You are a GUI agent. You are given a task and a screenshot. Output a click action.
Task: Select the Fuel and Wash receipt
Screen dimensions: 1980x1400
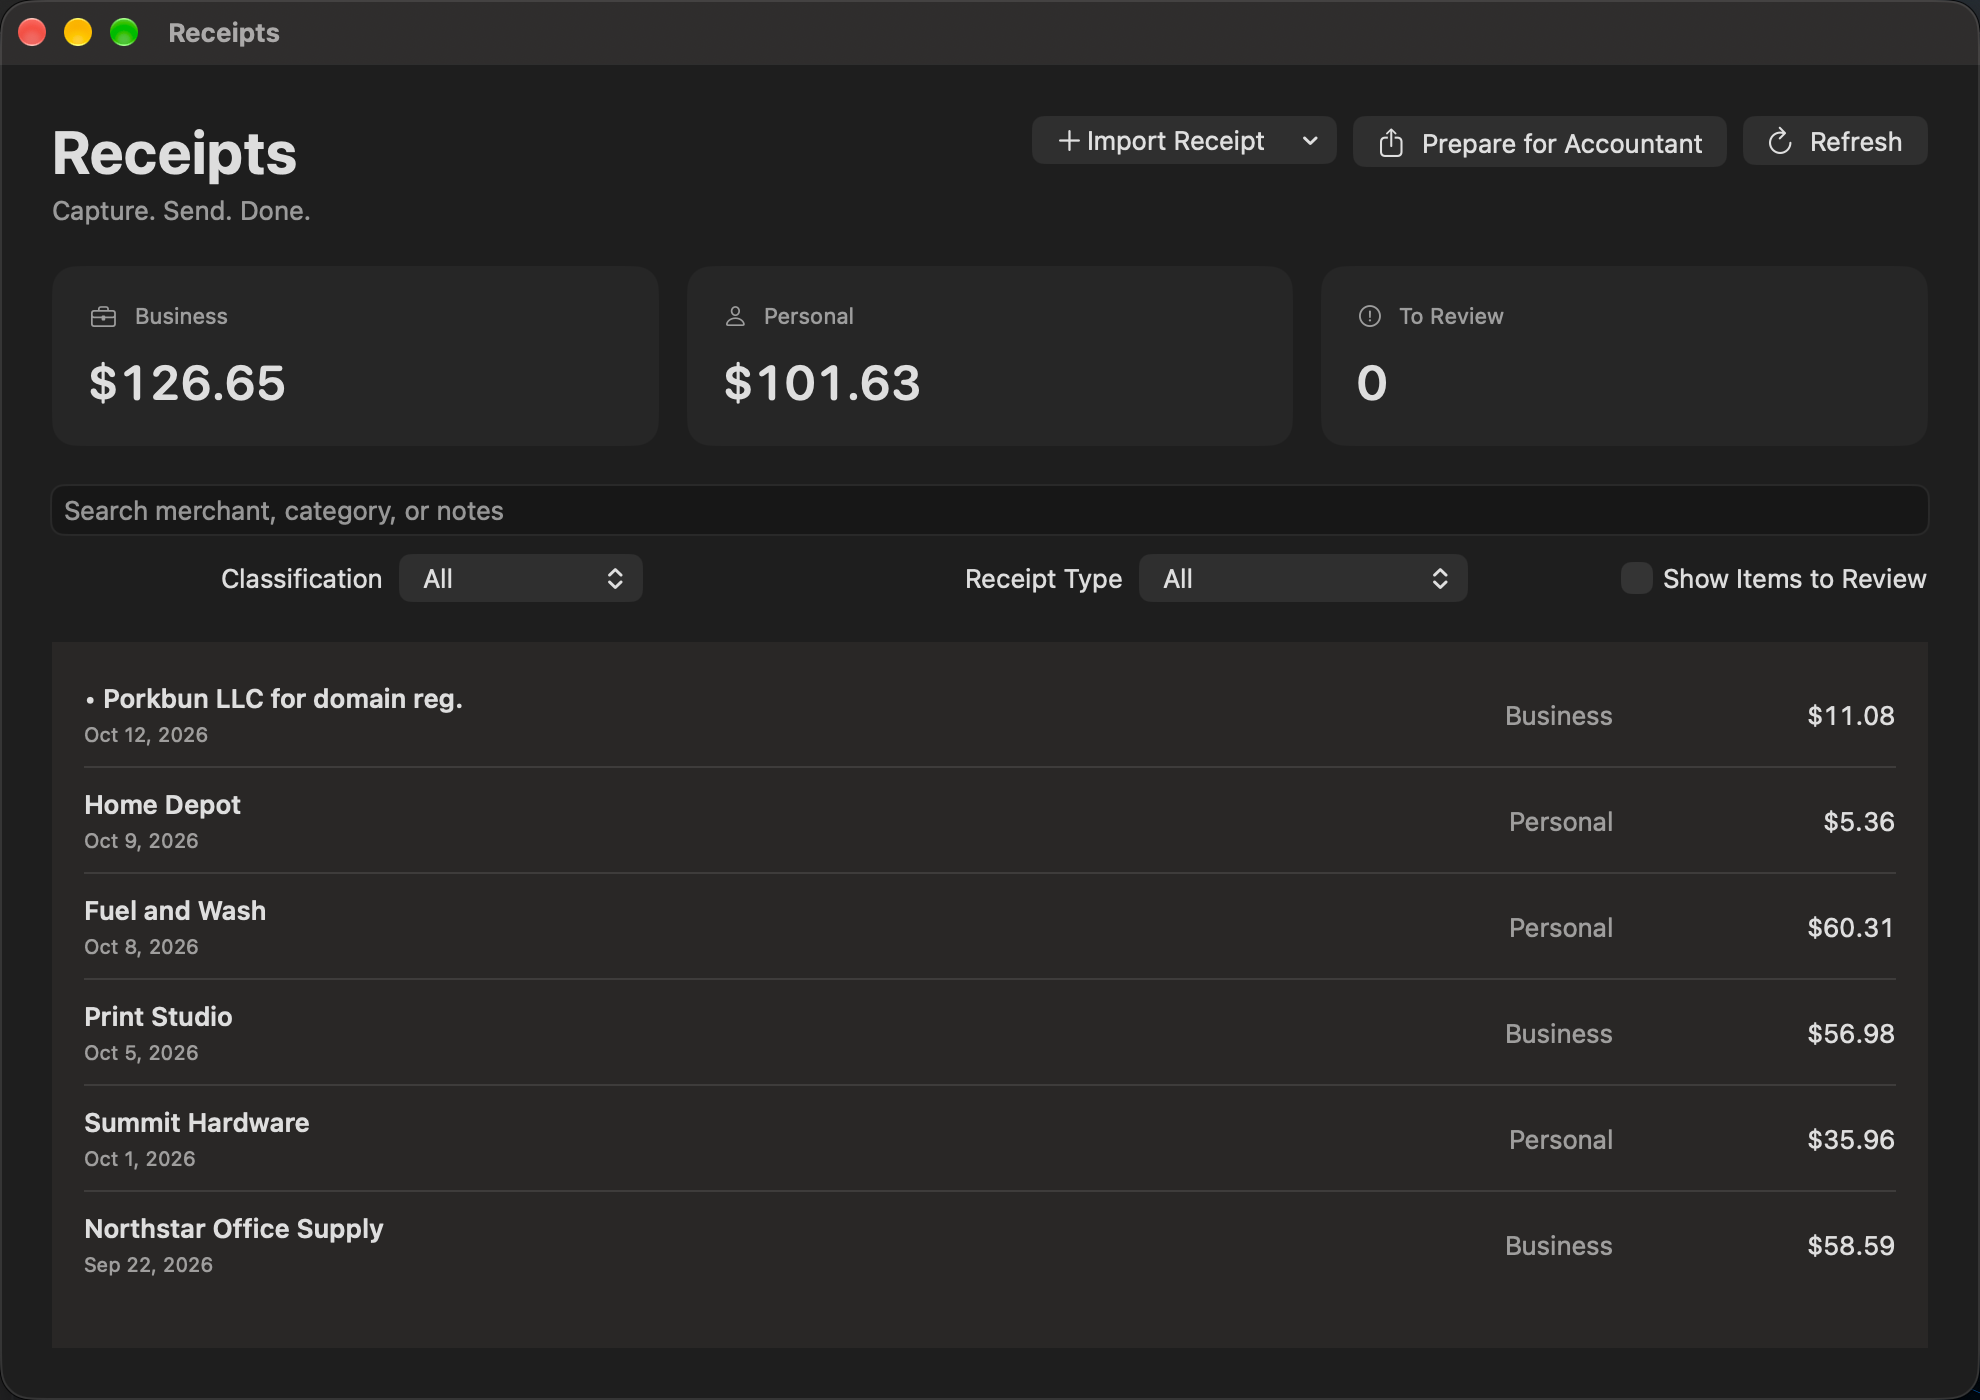point(989,927)
